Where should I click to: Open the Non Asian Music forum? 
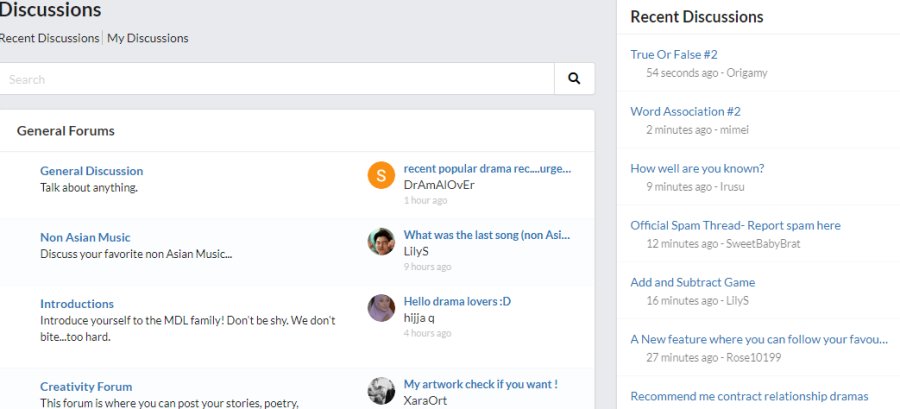85,237
